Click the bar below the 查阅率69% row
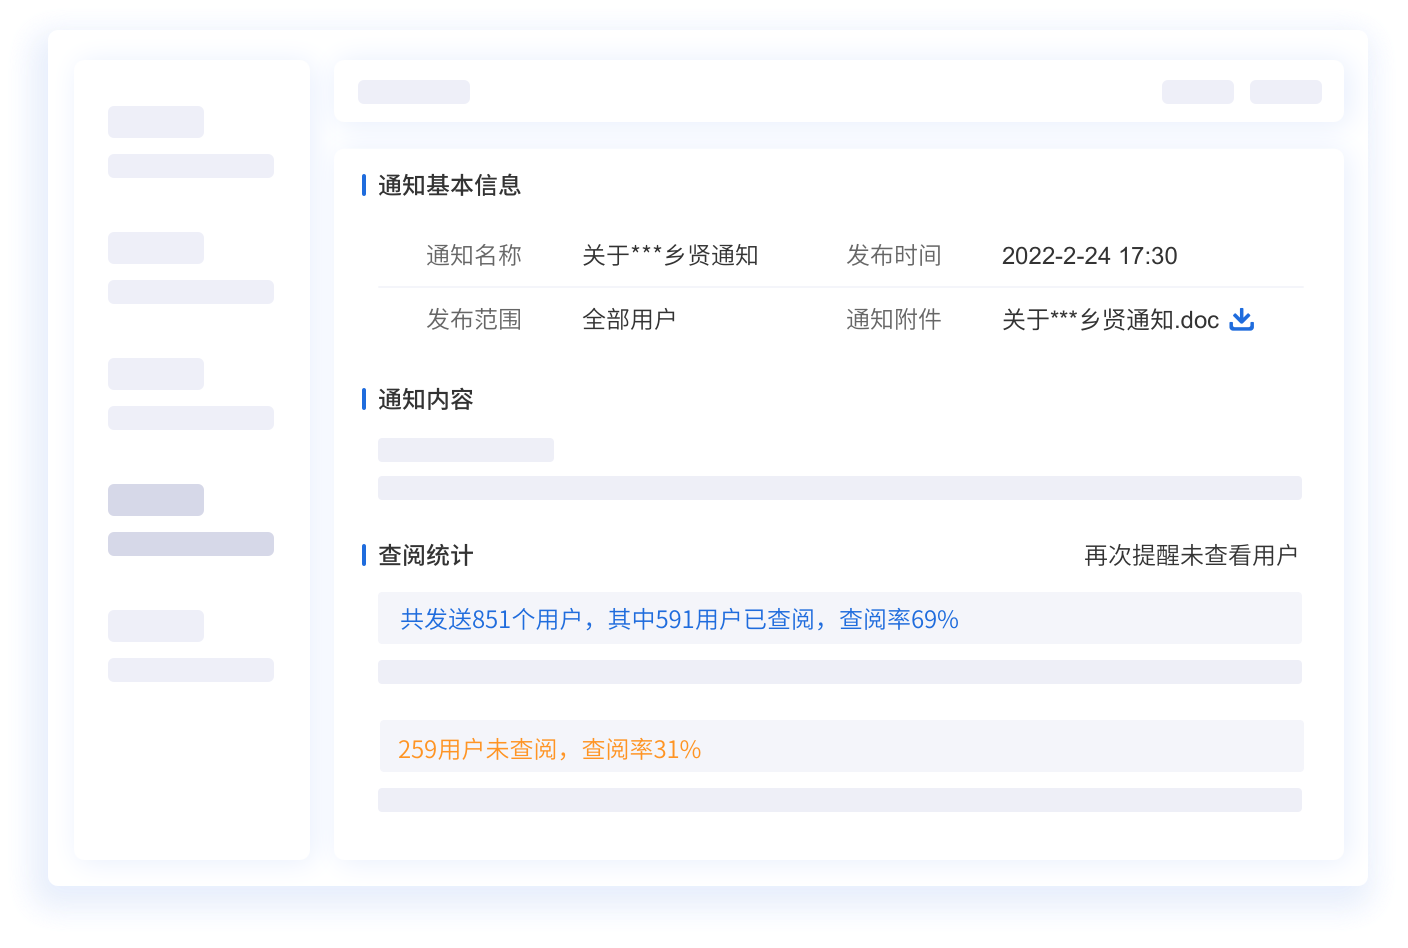Image resolution: width=1408 pixels, height=948 pixels. click(839, 672)
